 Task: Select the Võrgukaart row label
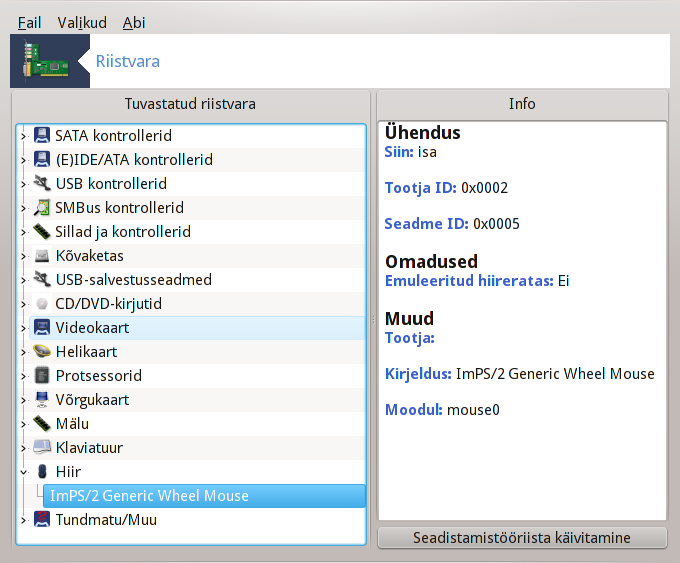pos(92,399)
